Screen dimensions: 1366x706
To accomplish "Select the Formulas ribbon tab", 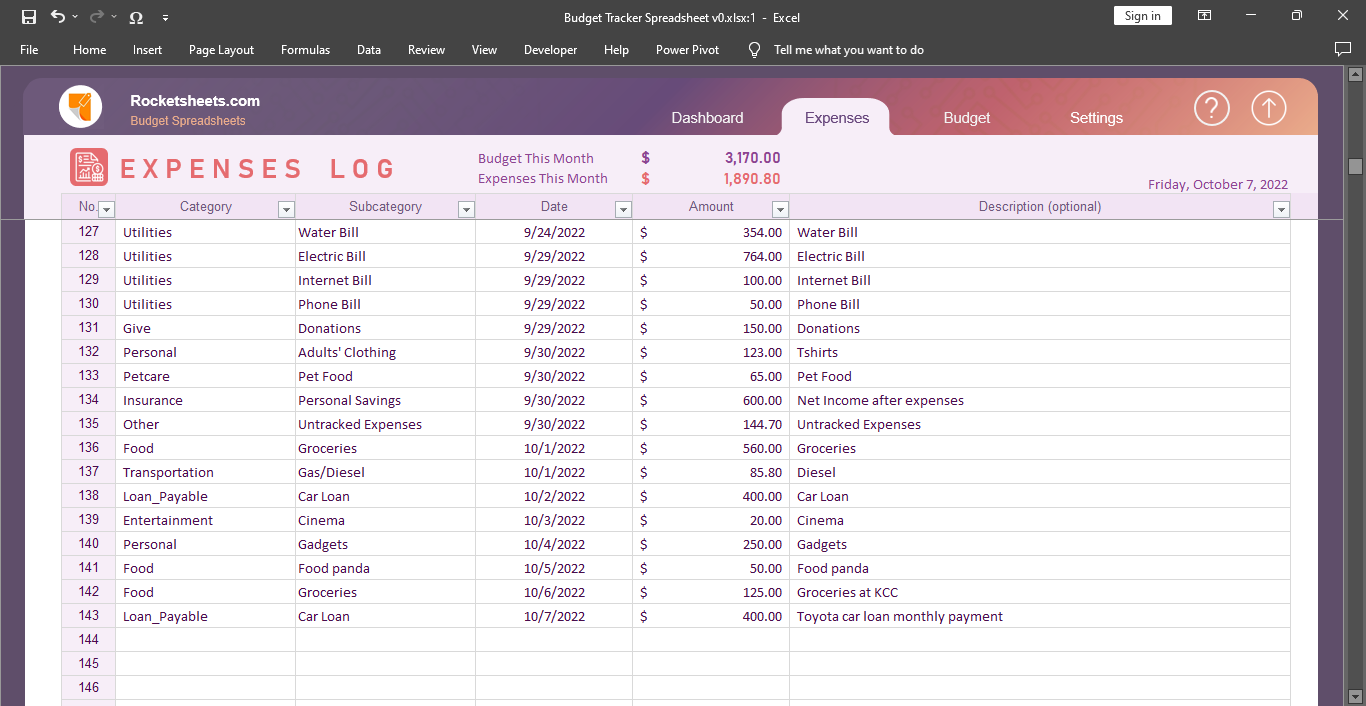I will 305,50.
